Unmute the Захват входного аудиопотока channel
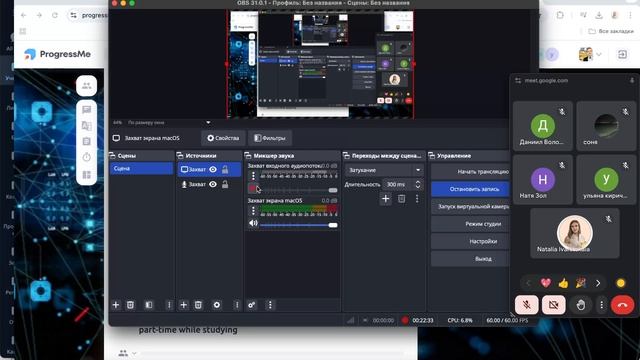Viewport: 640px width, 360px height. 253,189
